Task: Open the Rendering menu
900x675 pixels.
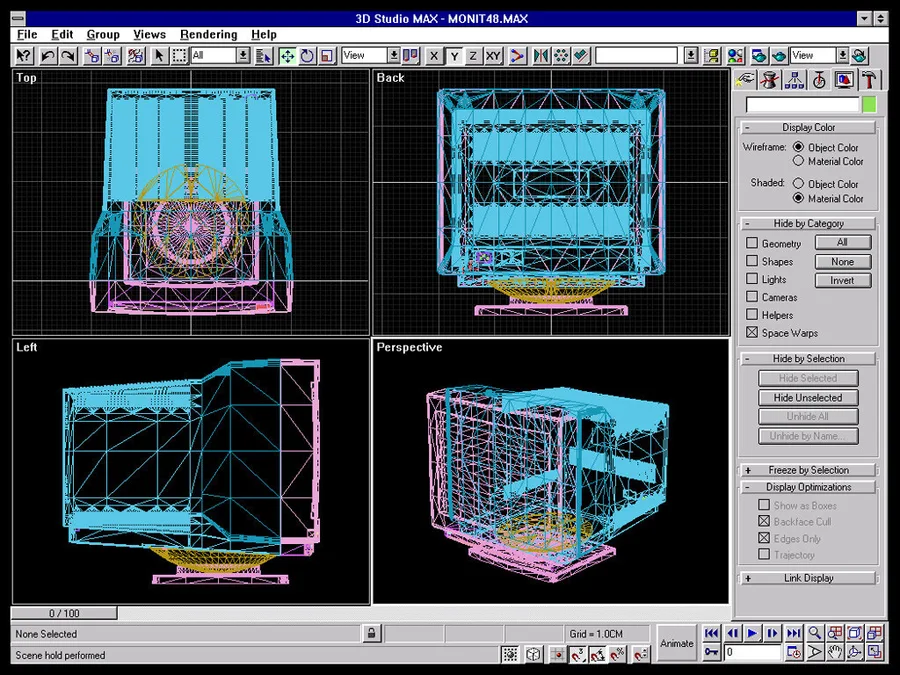Action: [x=208, y=34]
